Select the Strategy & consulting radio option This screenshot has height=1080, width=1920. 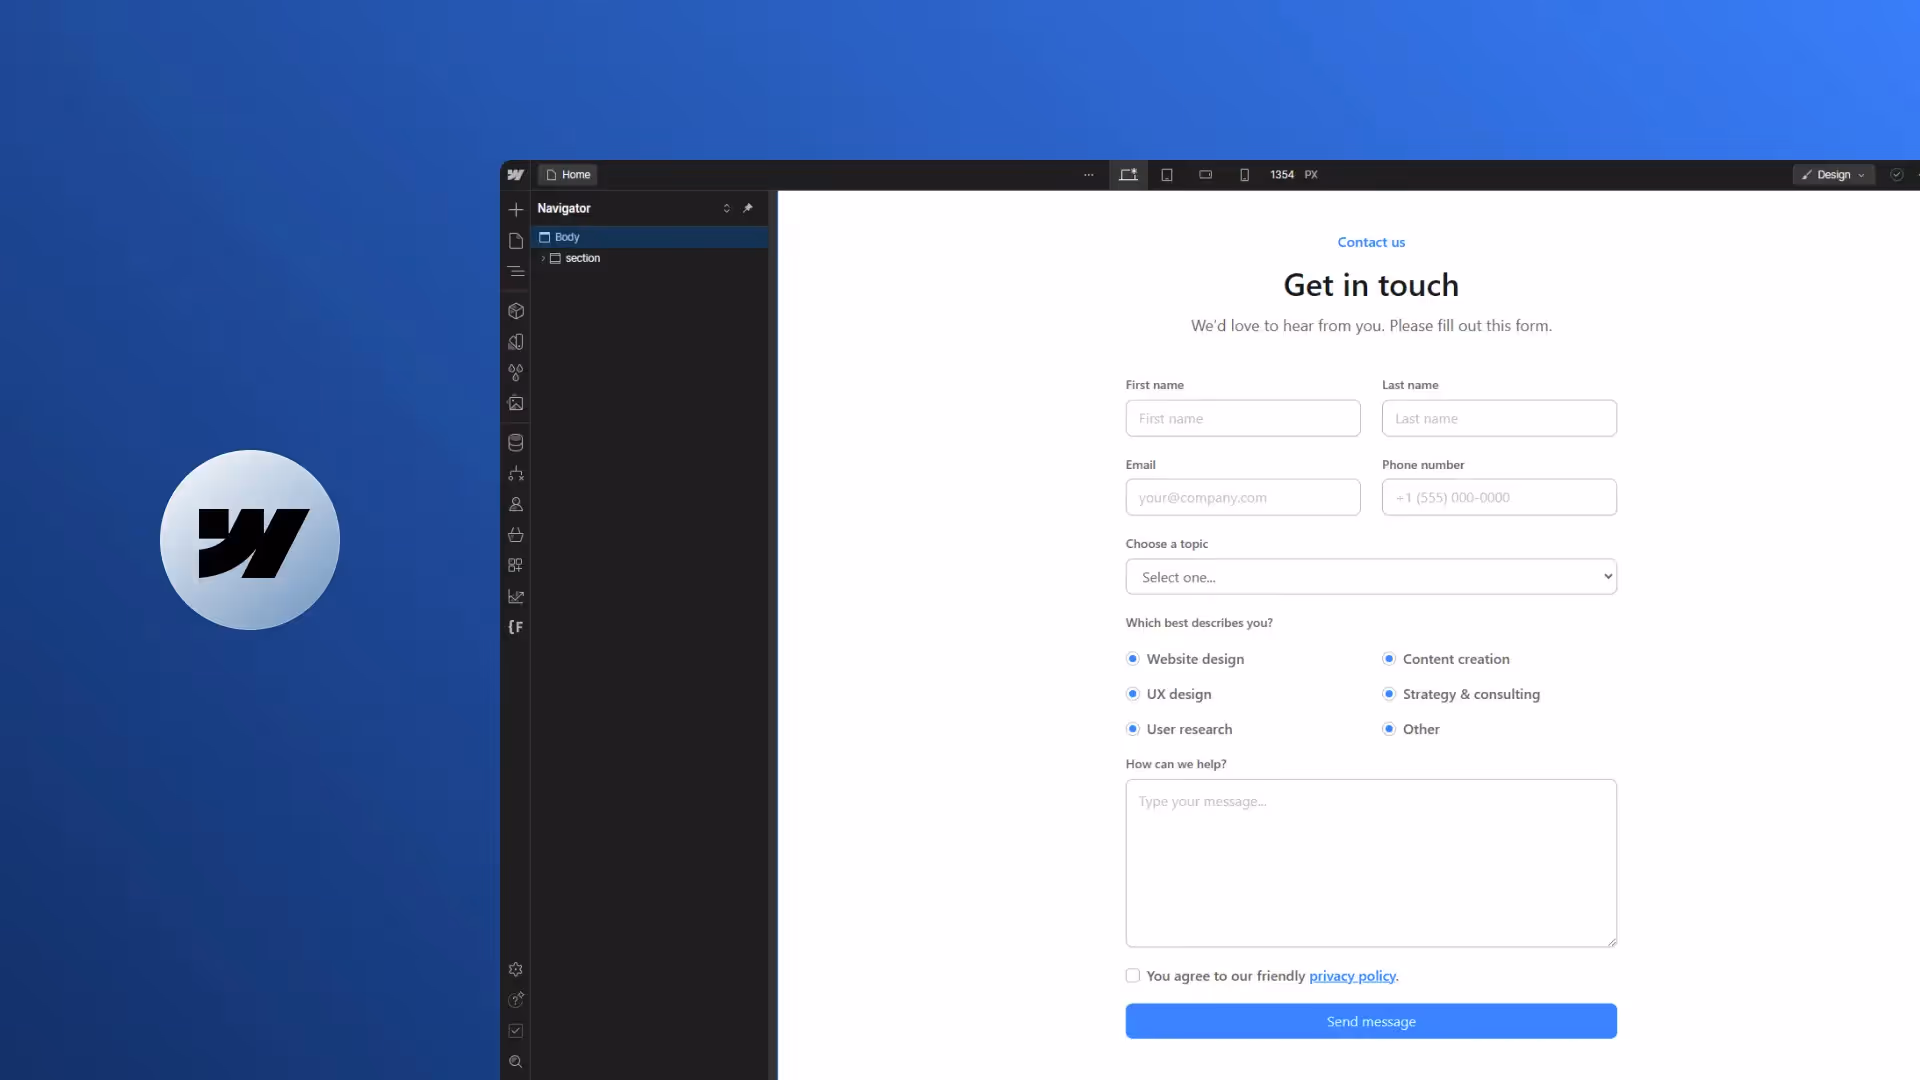(x=1389, y=694)
